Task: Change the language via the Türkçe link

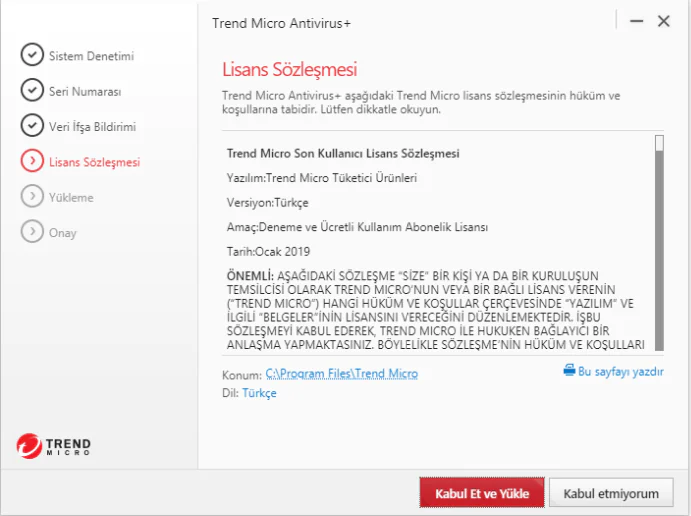Action: [x=259, y=393]
